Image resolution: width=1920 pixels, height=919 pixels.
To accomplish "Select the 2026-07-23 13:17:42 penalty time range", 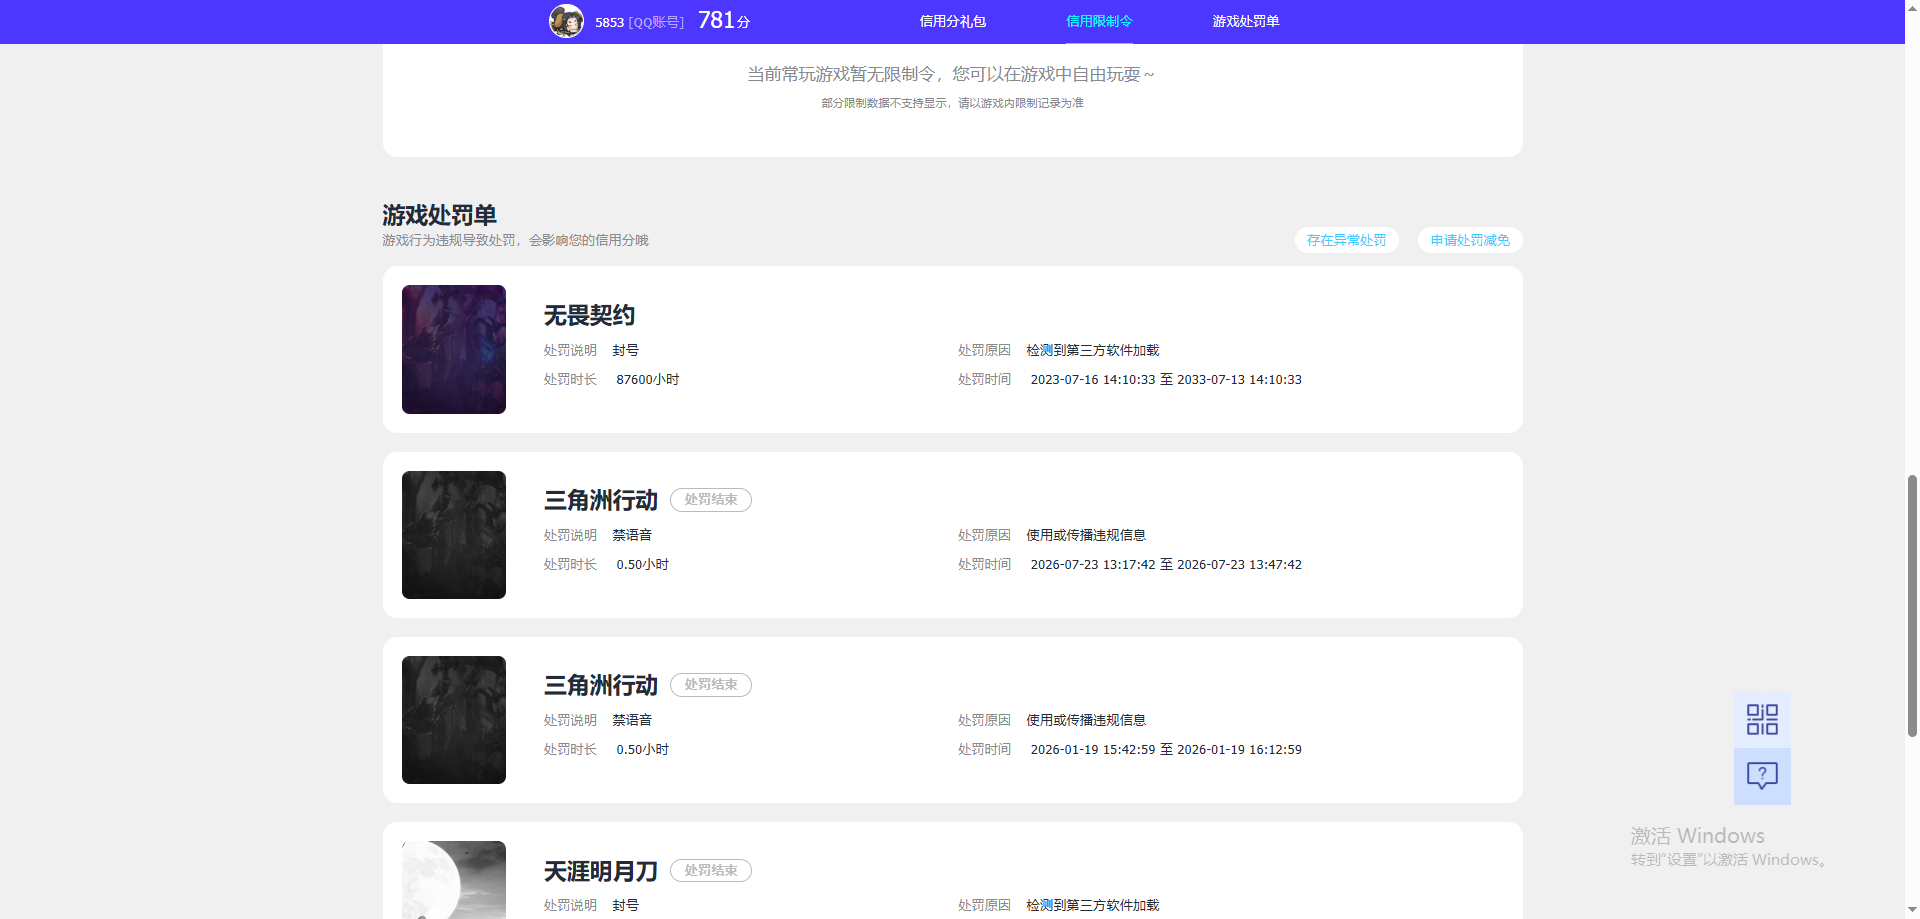I will click(x=1166, y=565).
